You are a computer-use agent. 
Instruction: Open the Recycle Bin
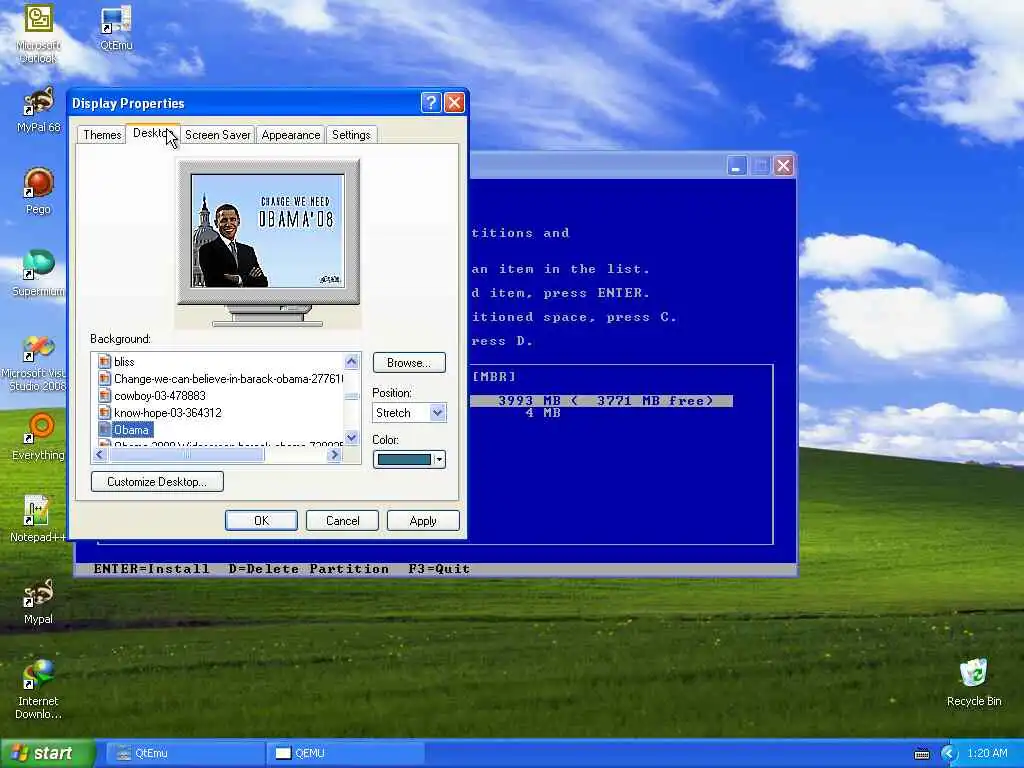coord(974,682)
